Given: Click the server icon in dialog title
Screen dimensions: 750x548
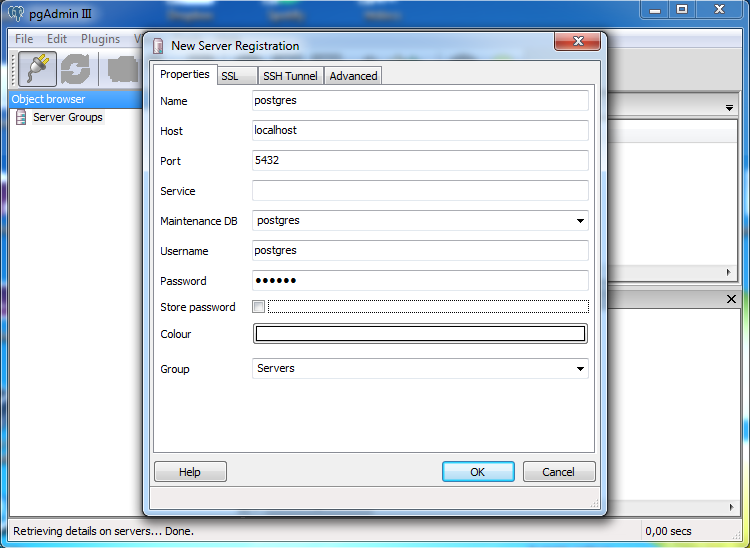Looking at the screenshot, I should 158,46.
